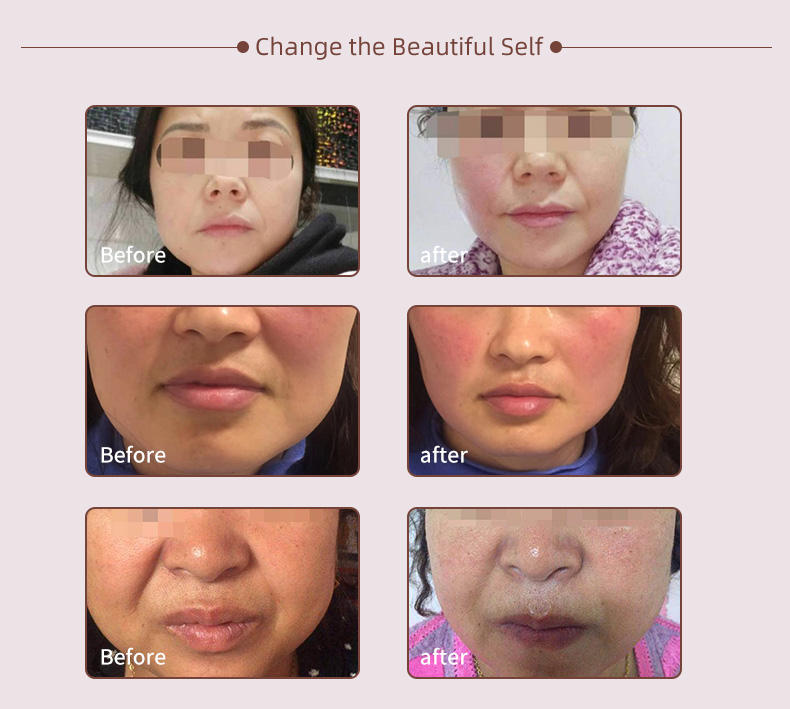Viewport: 790px width, 709px height.
Task: Open Before photo with blue collar
Action: 222,391
